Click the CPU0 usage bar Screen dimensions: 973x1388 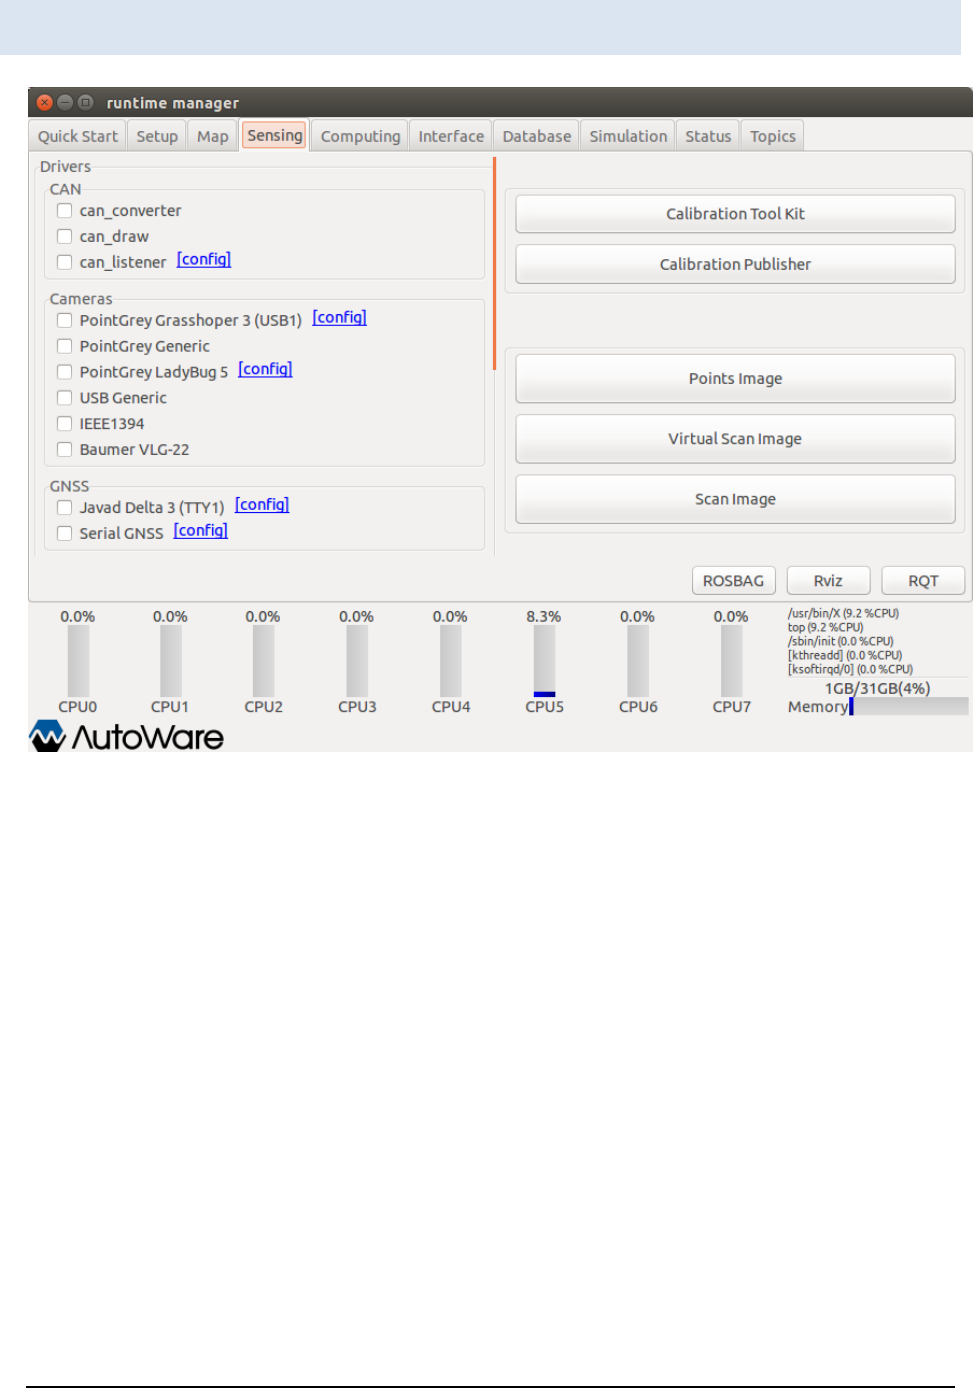[78, 661]
